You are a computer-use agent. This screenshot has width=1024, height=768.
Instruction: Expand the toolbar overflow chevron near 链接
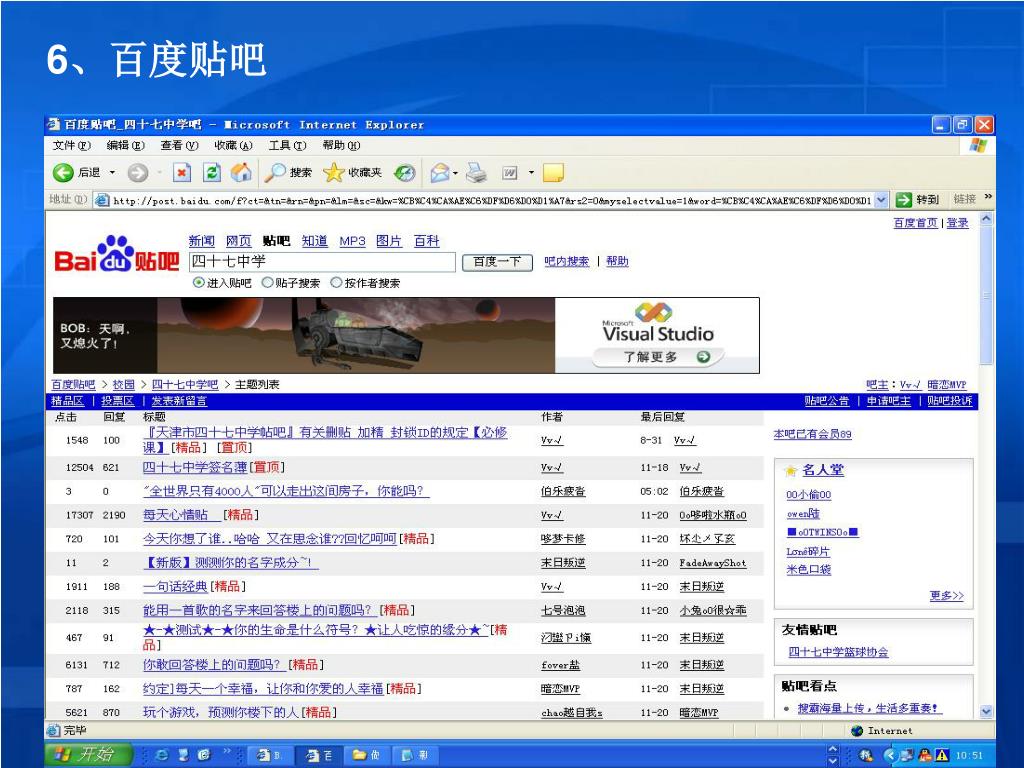click(987, 197)
